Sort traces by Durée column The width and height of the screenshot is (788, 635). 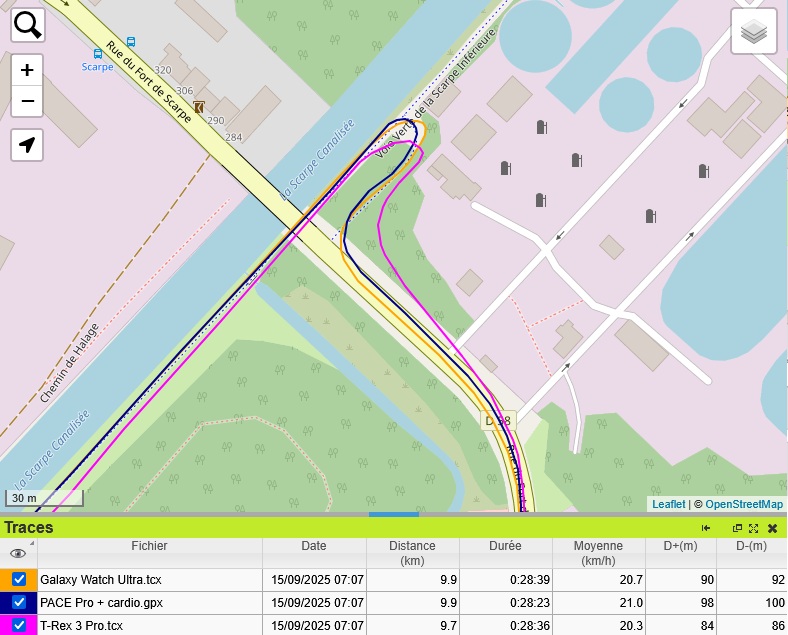[x=505, y=547]
